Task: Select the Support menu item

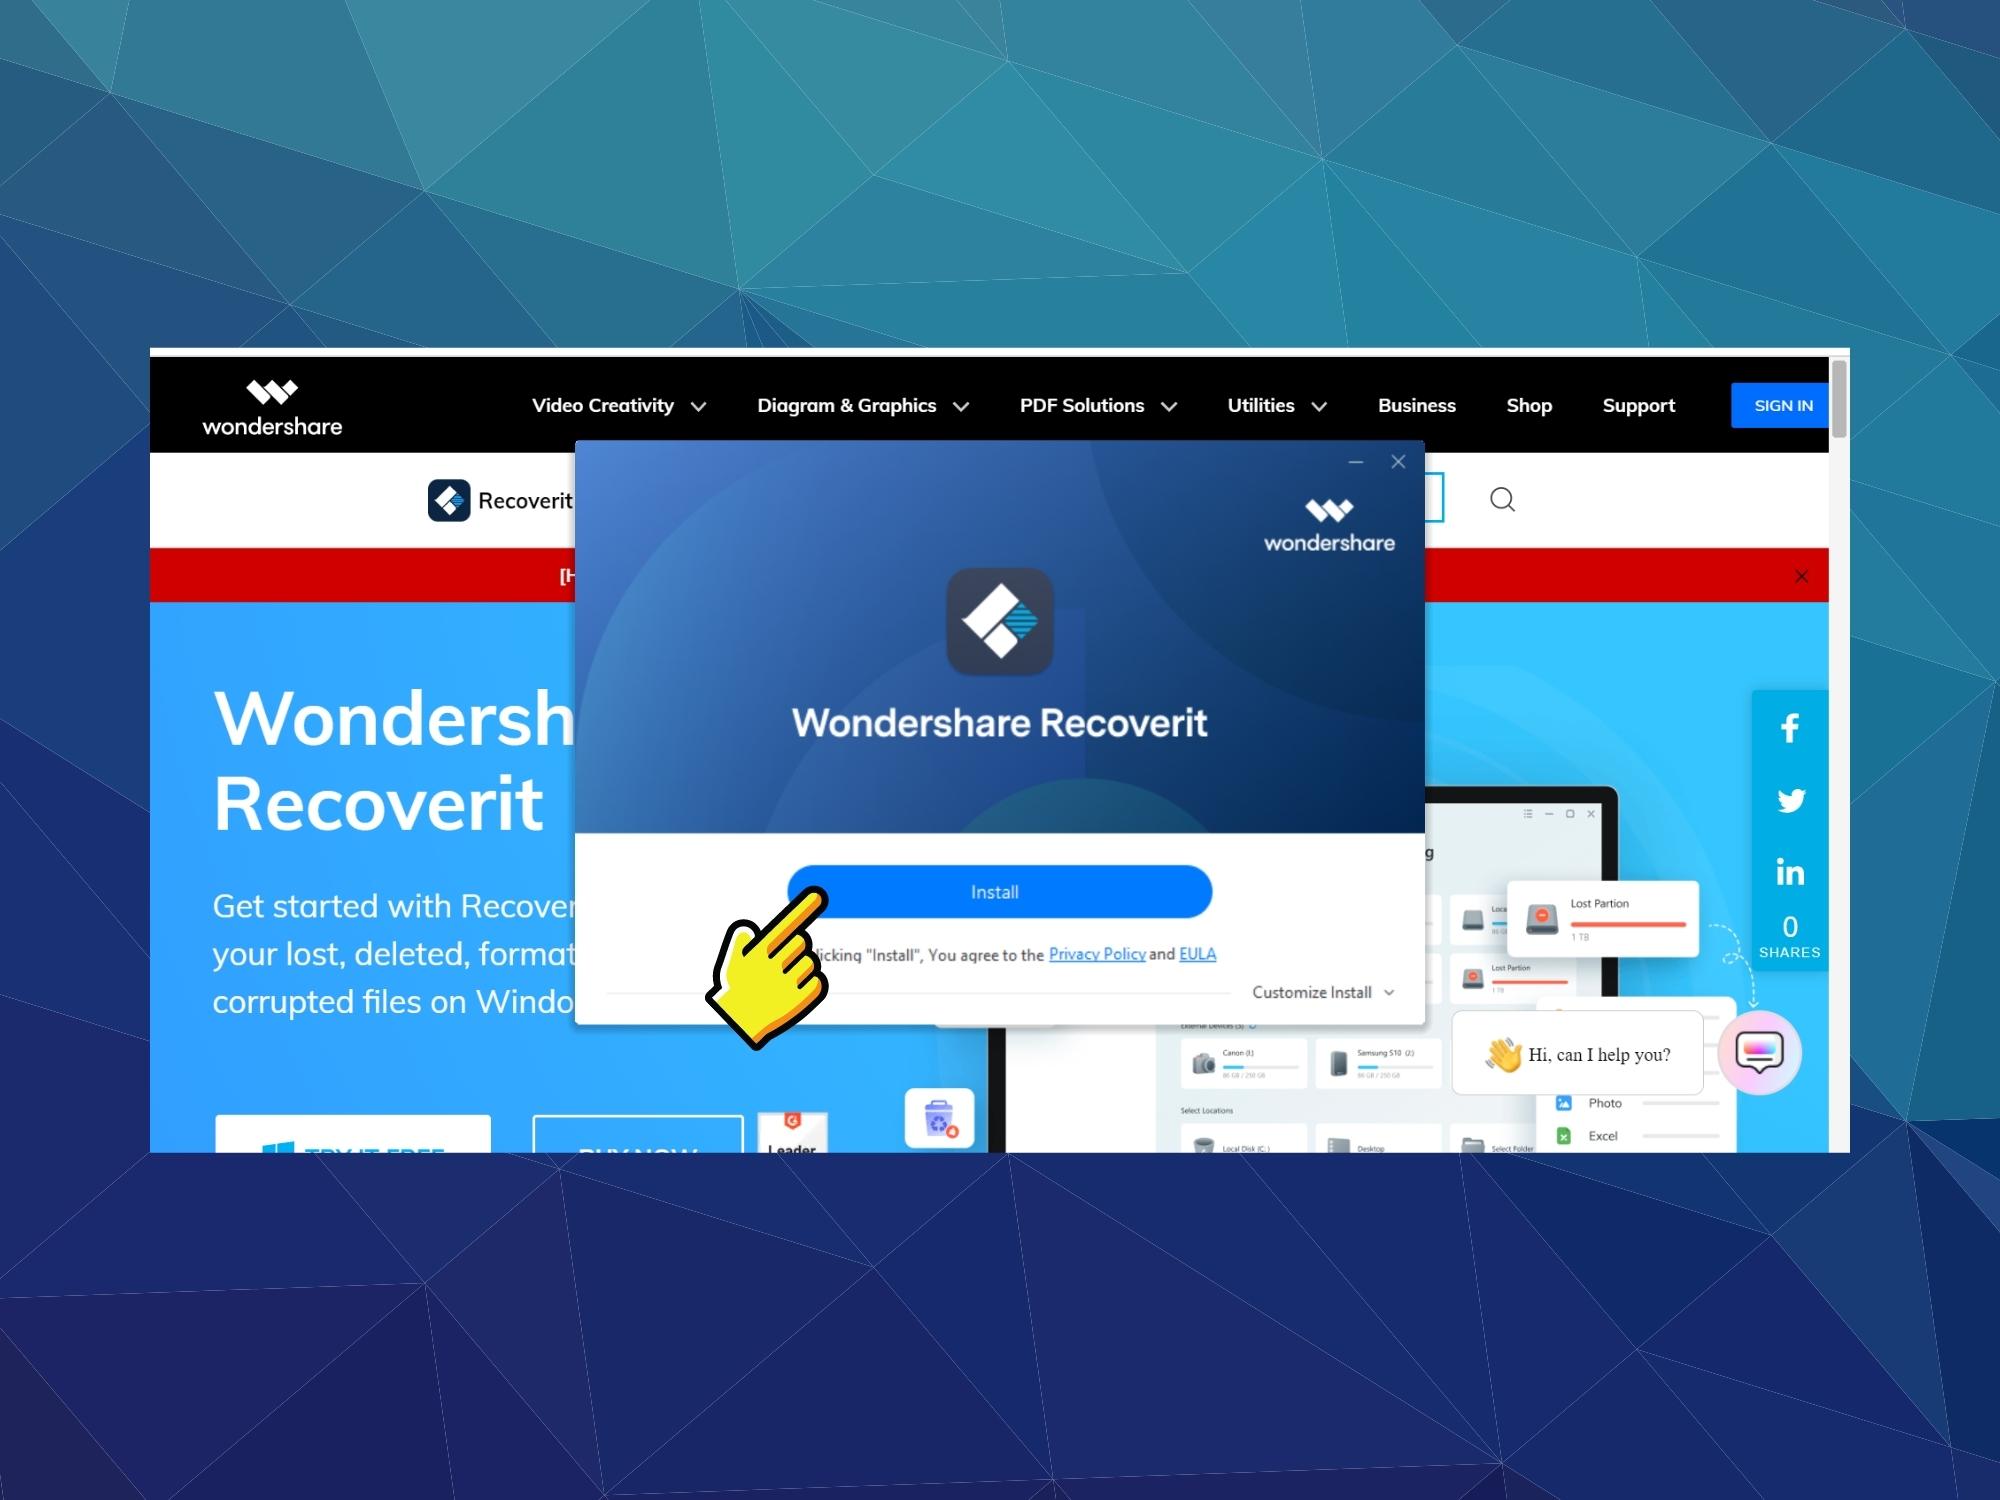Action: point(1638,405)
